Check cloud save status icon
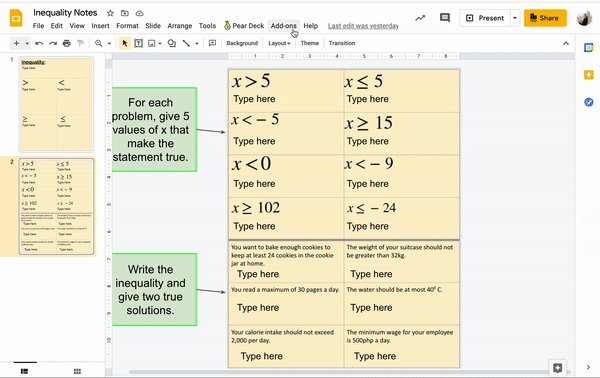The image size is (600, 378). click(x=139, y=13)
